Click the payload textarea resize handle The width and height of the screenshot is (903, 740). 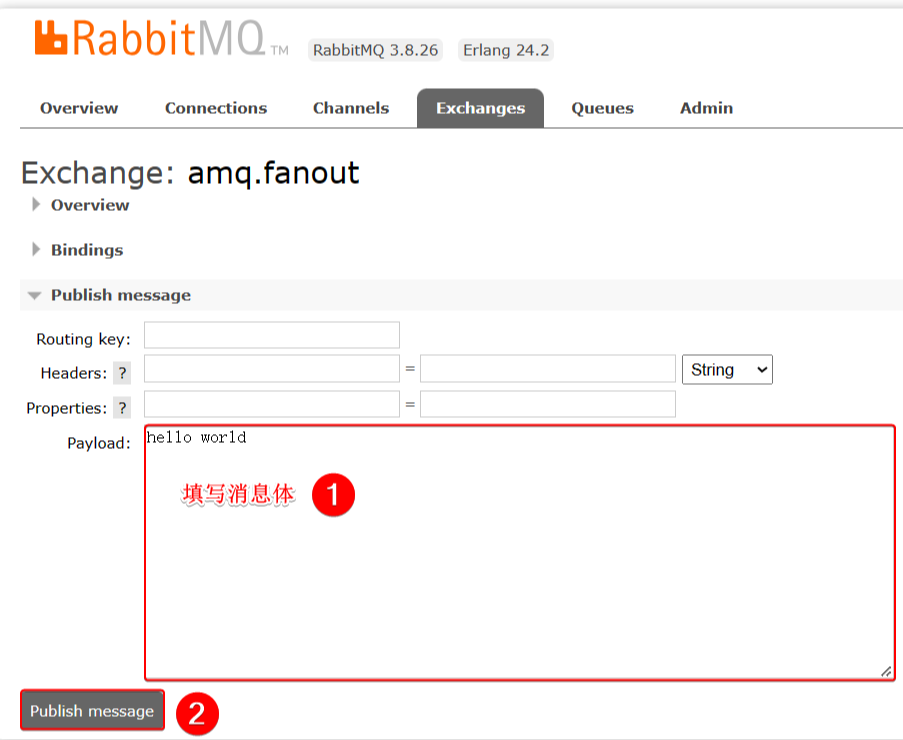(886, 672)
